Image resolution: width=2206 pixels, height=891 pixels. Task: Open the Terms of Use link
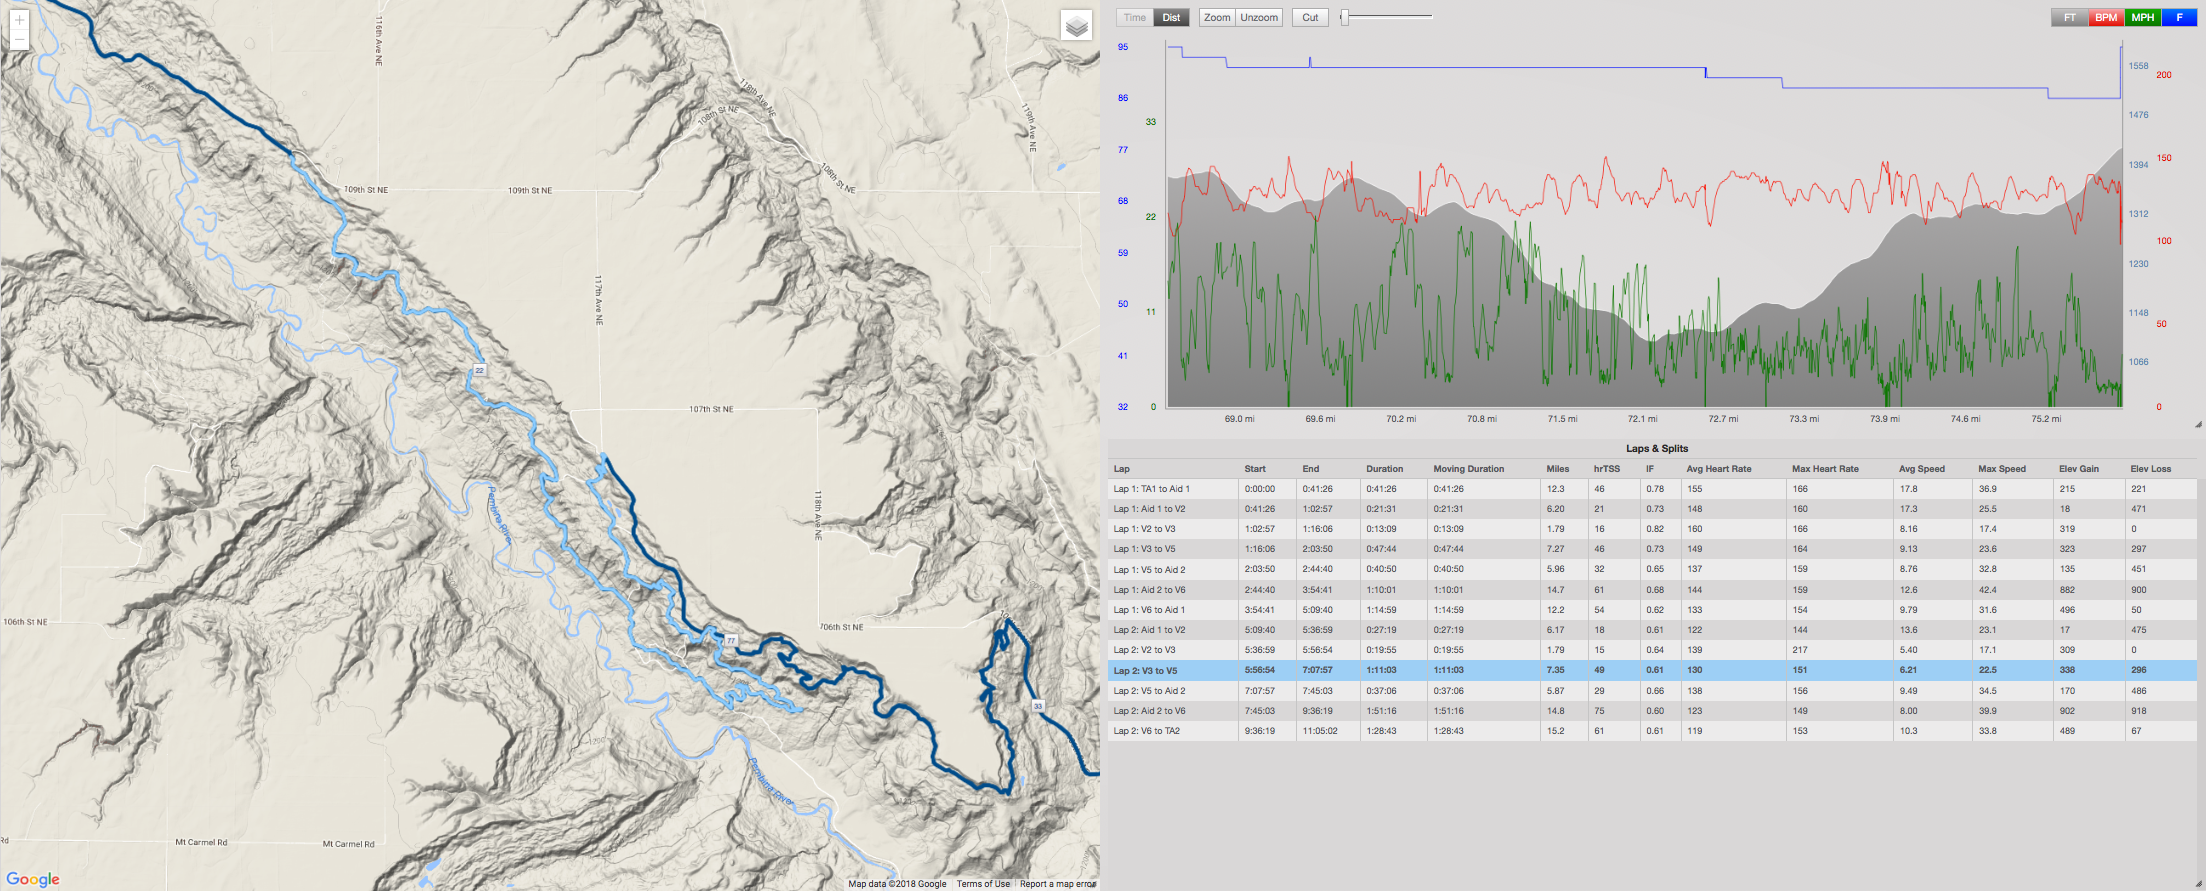tap(983, 884)
